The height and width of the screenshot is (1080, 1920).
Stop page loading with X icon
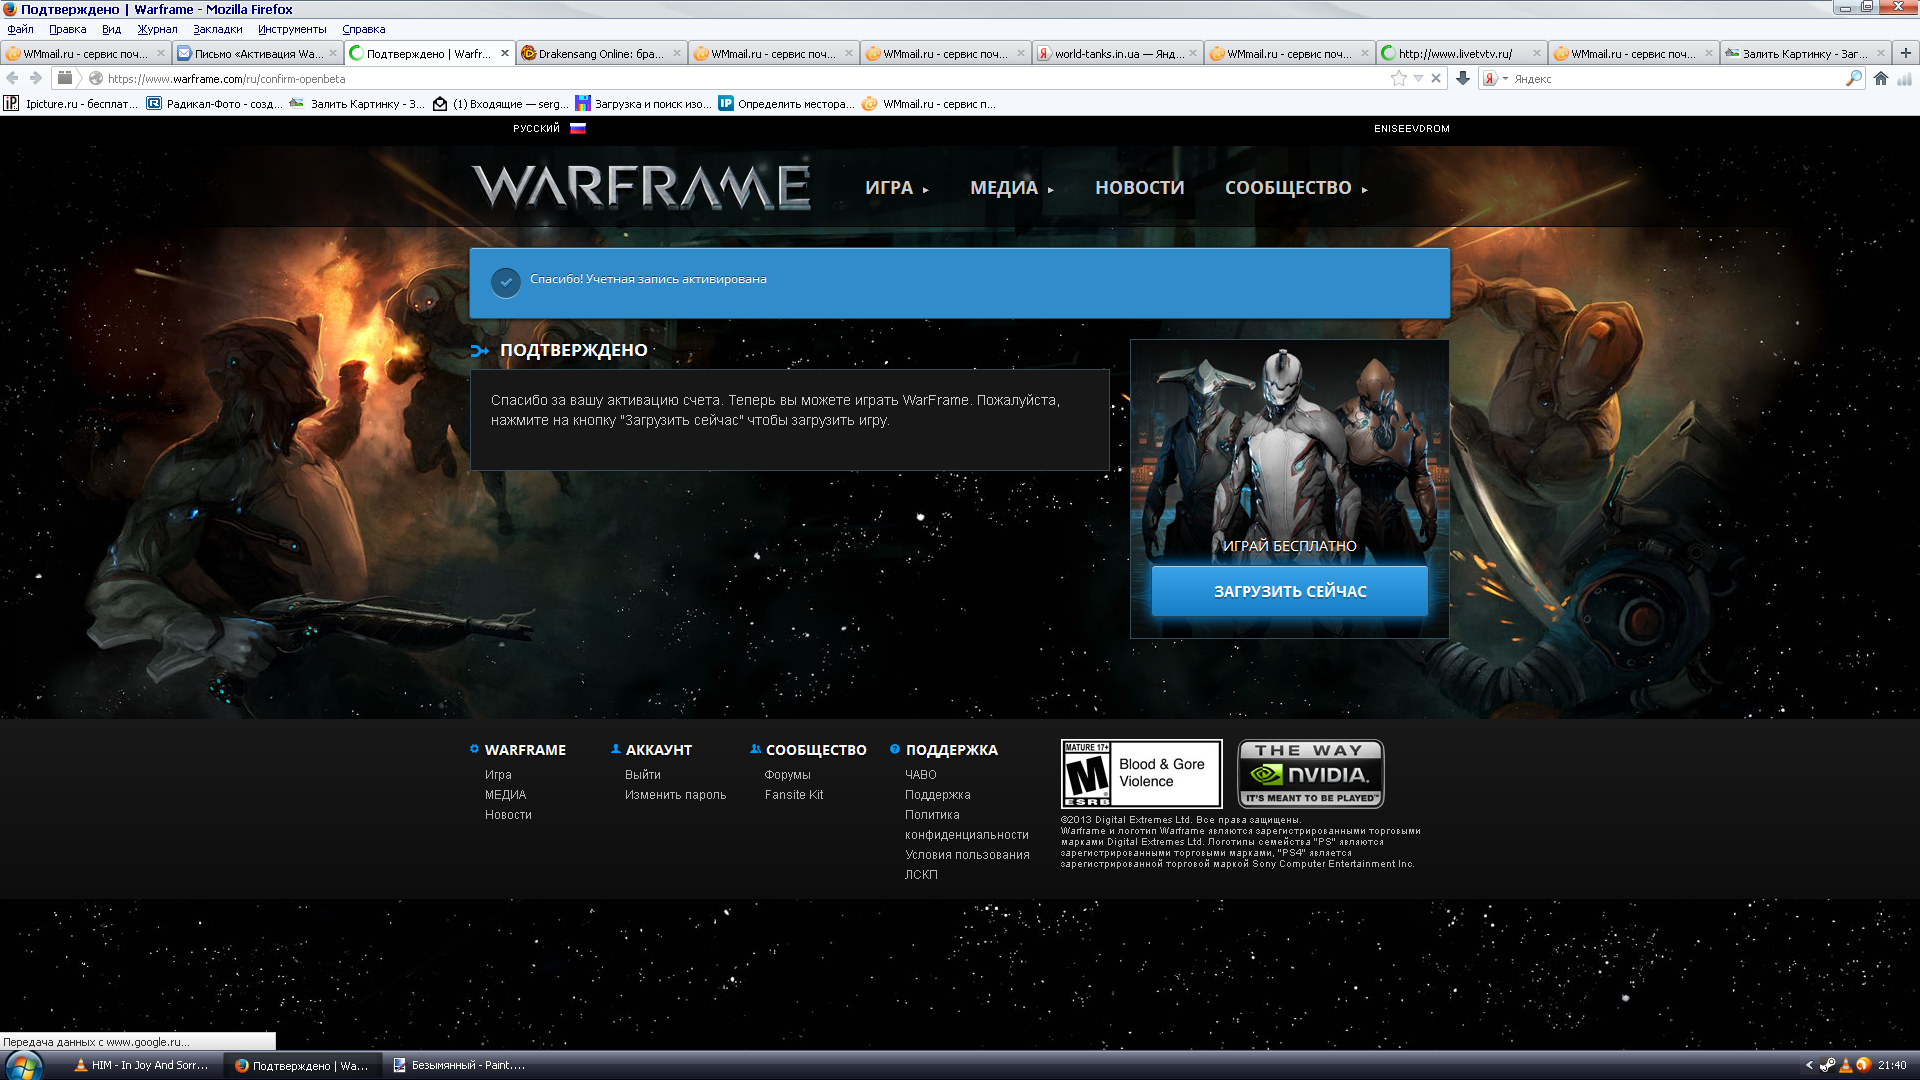(1436, 78)
